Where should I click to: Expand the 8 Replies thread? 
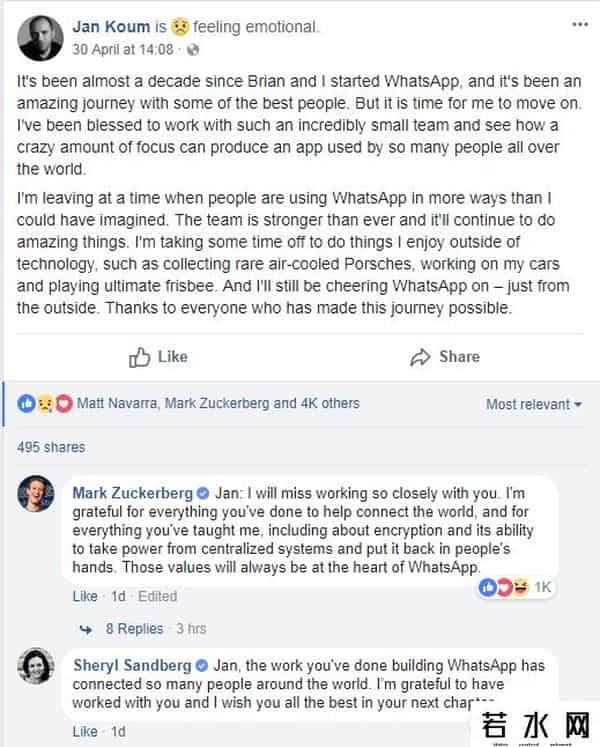[134, 629]
